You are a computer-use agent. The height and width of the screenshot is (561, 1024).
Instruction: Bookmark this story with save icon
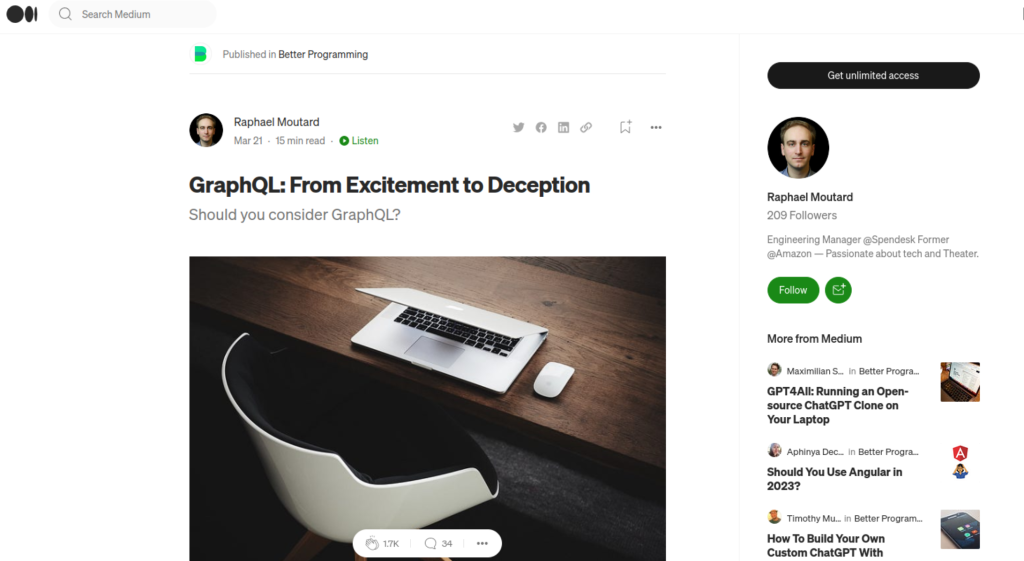click(626, 127)
